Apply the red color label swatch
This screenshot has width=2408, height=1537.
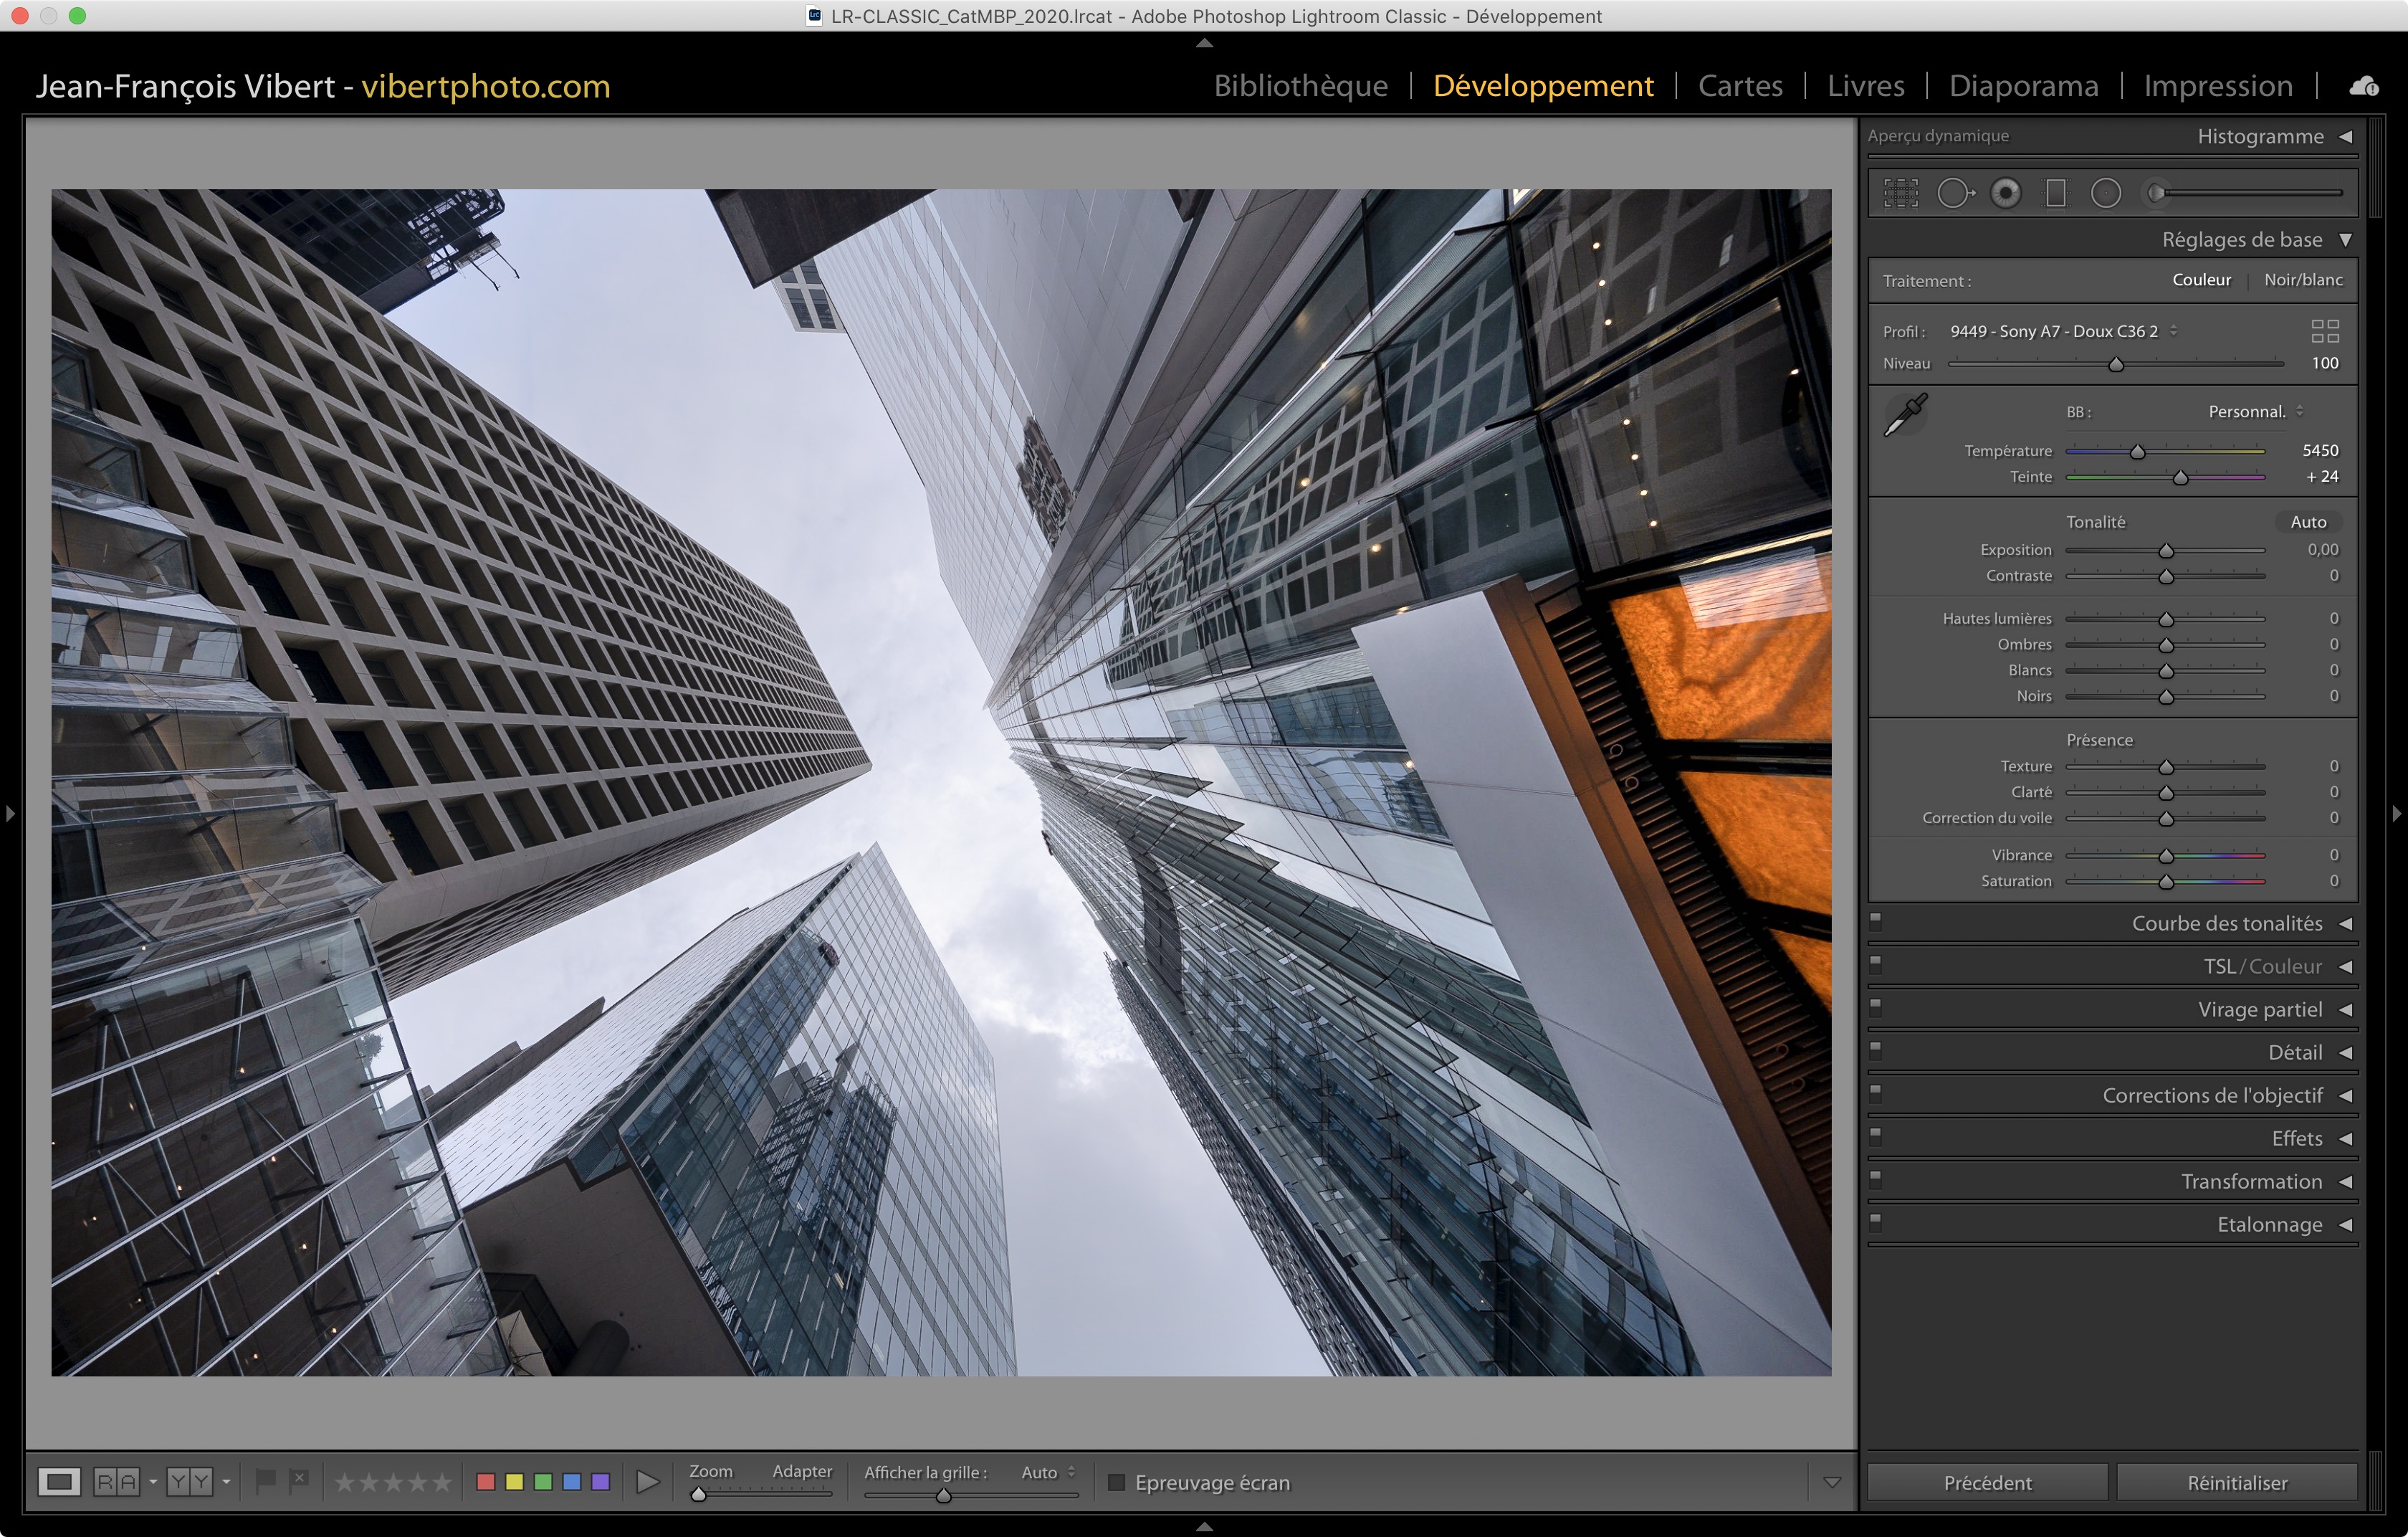tap(486, 1482)
